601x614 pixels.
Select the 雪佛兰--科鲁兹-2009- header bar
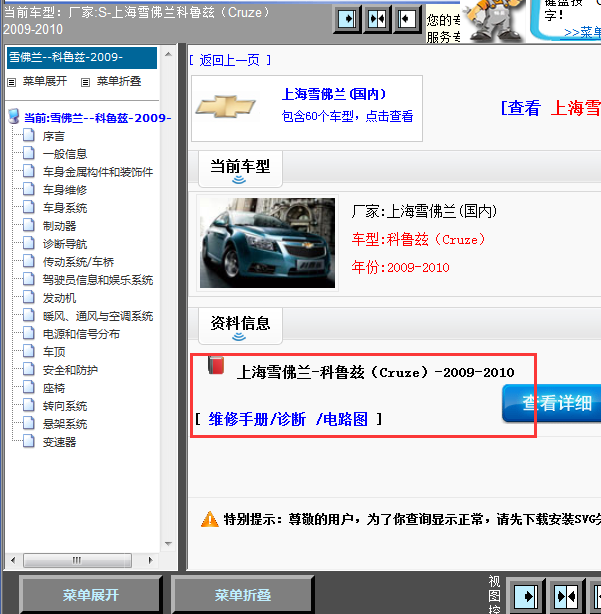82,58
